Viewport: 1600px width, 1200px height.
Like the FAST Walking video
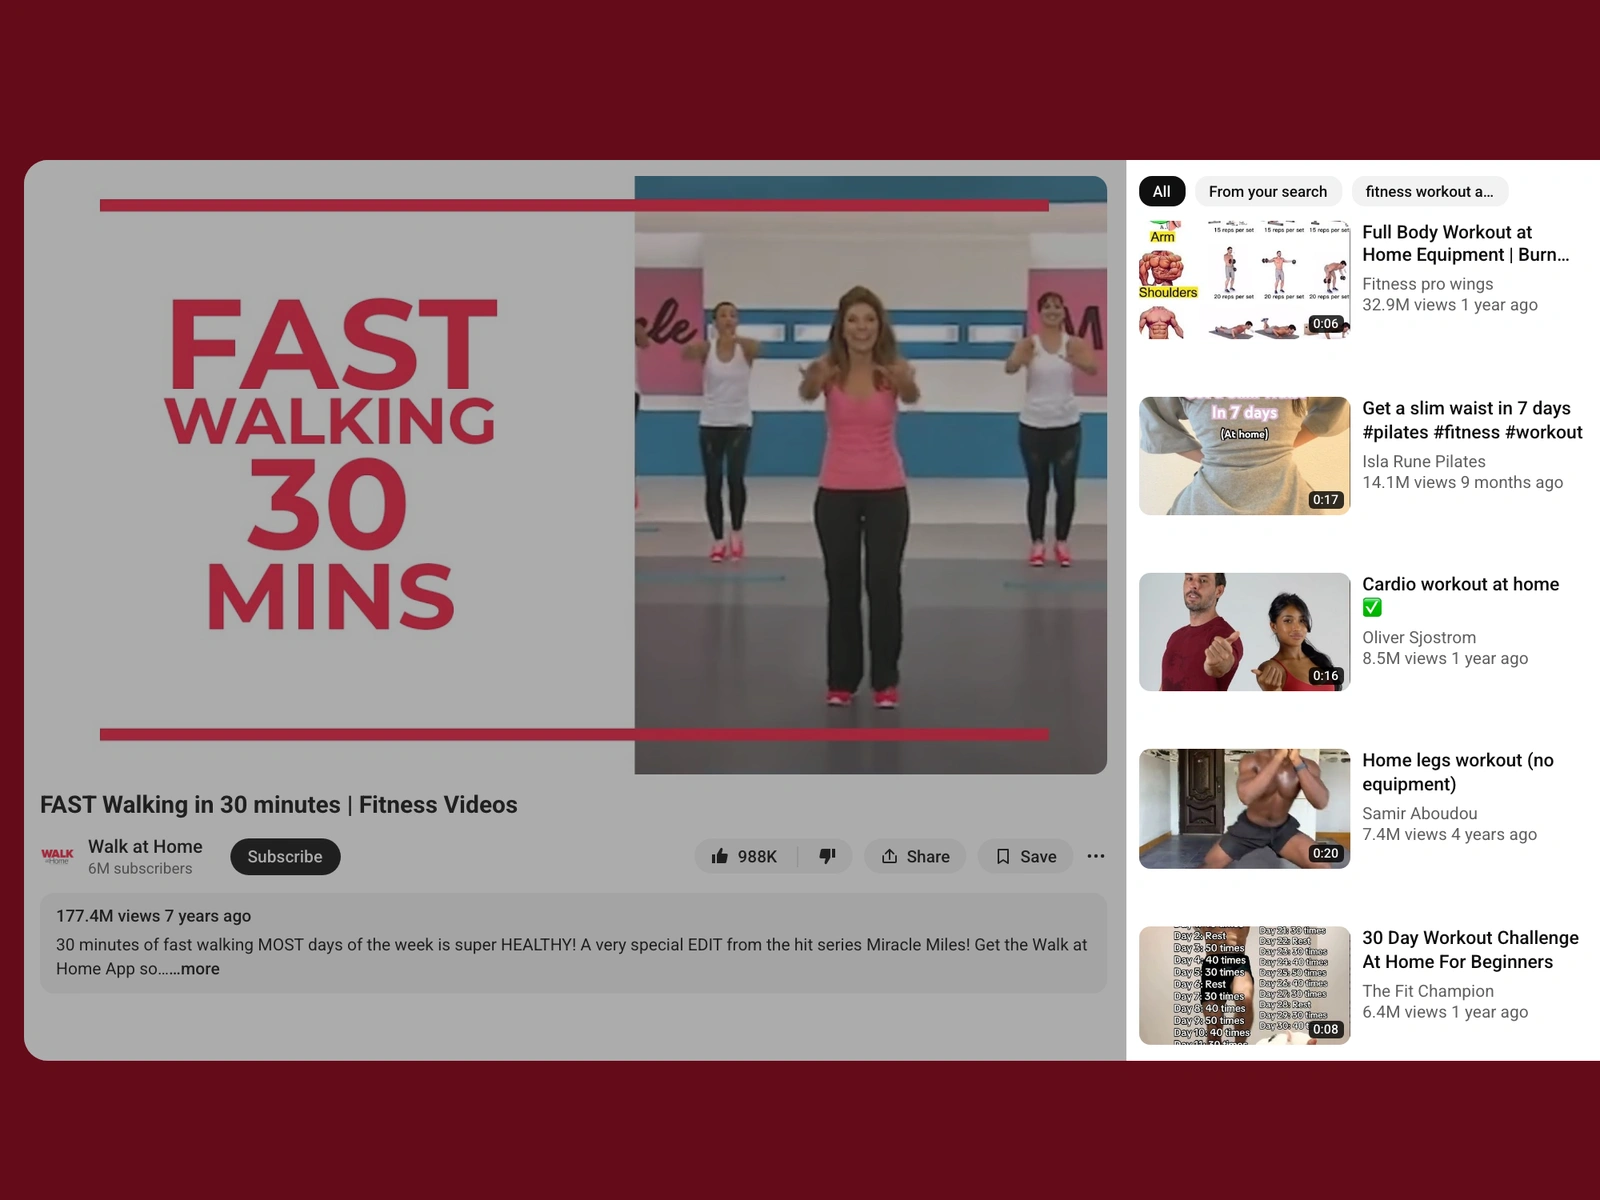(x=745, y=856)
